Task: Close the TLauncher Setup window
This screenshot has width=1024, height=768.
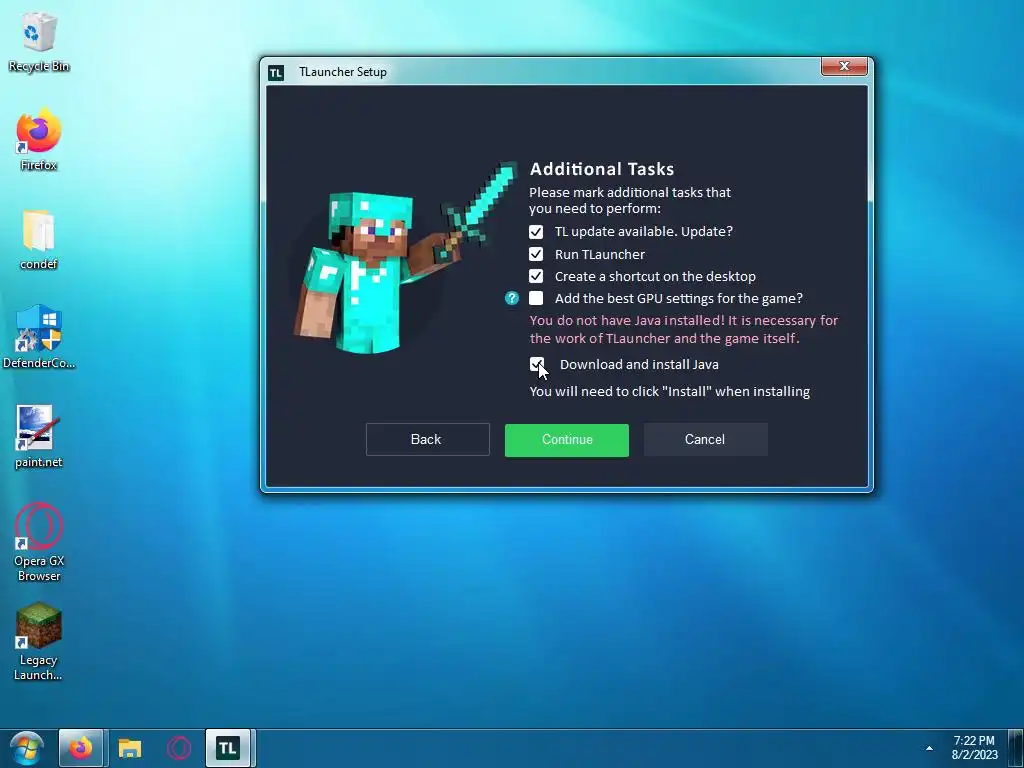Action: 844,66
